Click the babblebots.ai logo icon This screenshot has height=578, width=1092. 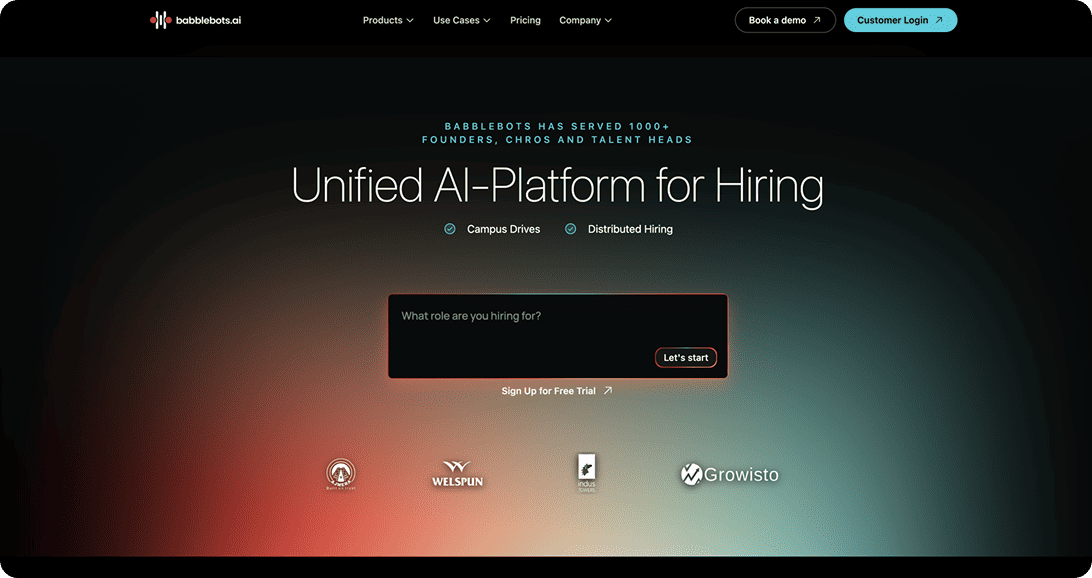(x=160, y=20)
